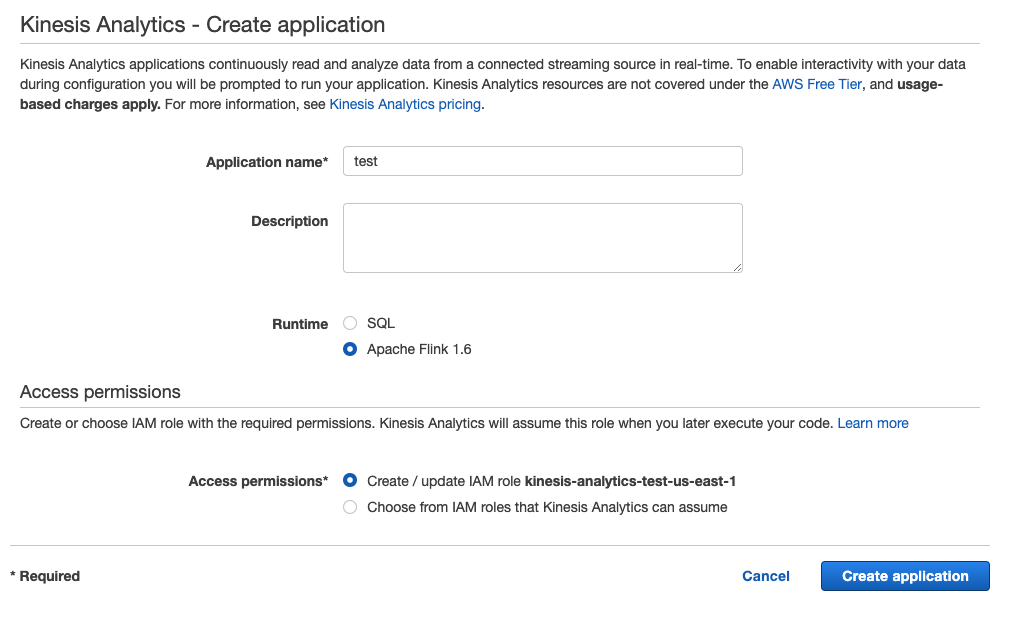Follow the Learn more link
The height and width of the screenshot is (621, 1034).
(872, 423)
